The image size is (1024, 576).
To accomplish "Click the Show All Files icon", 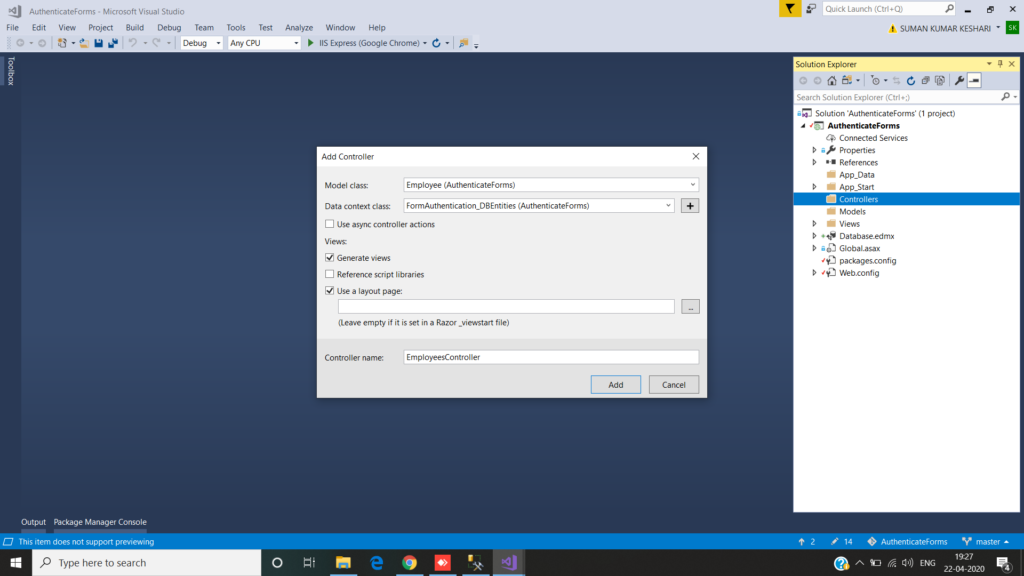I will tap(940, 80).
